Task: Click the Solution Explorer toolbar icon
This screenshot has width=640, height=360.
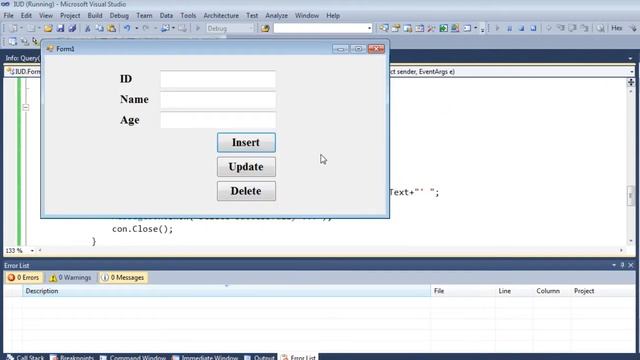Action: (384, 28)
